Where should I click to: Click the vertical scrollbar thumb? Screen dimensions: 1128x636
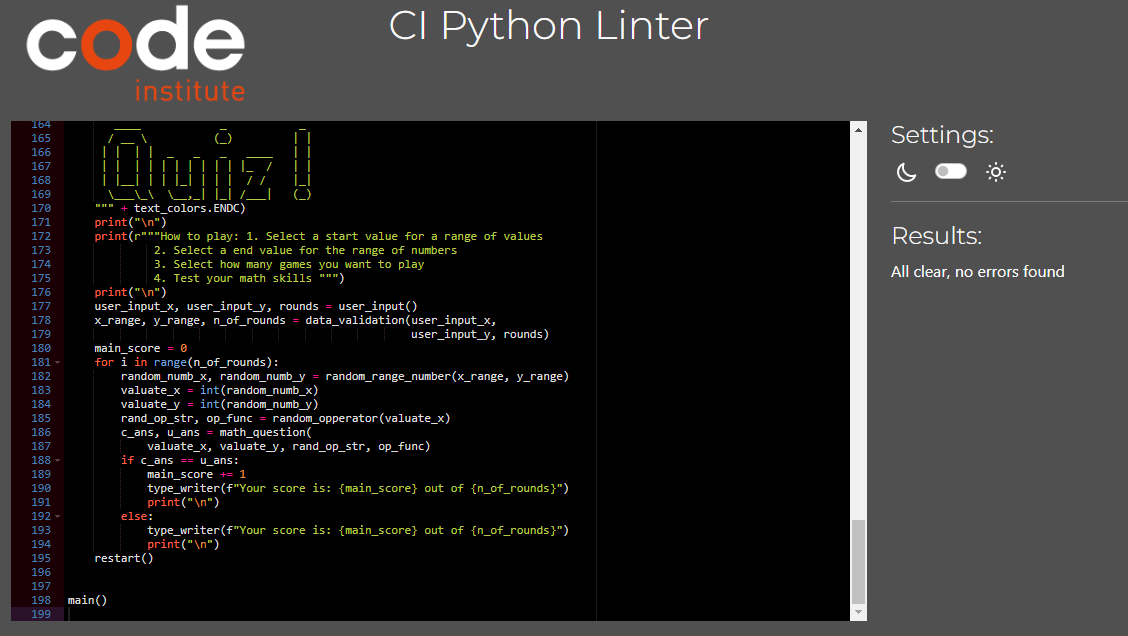point(858,562)
